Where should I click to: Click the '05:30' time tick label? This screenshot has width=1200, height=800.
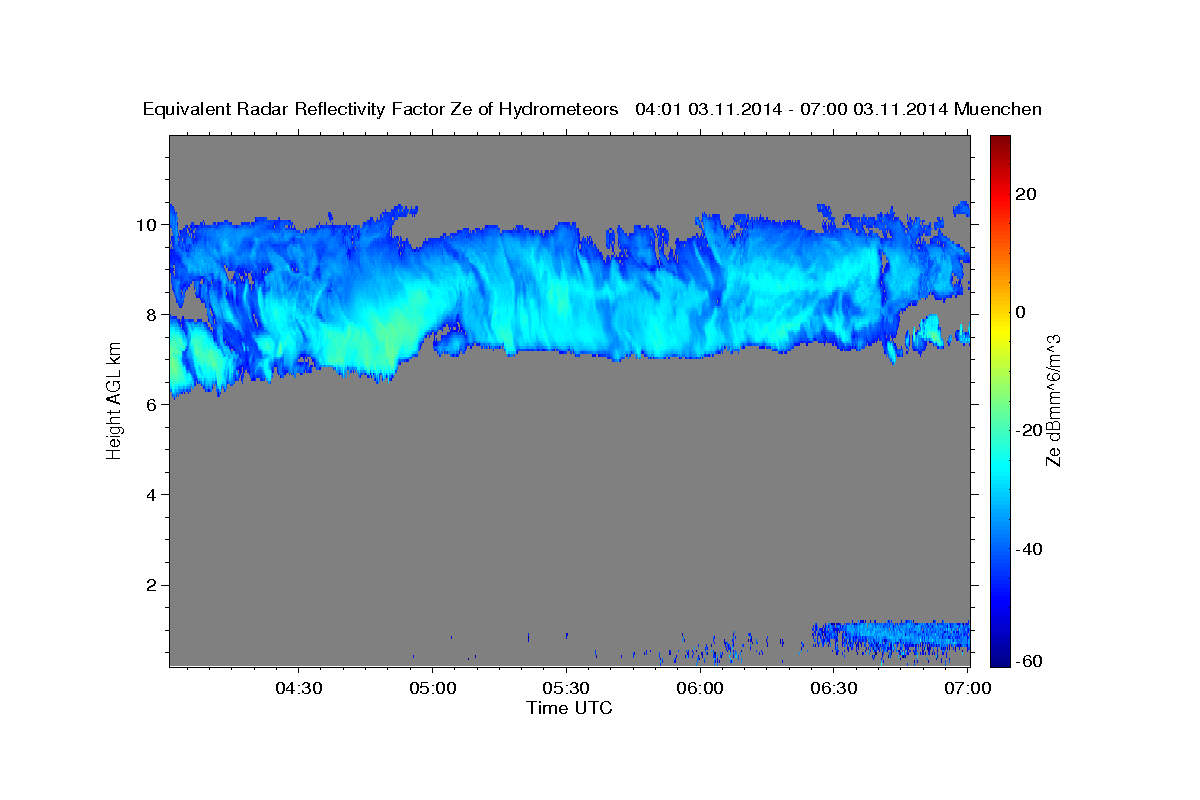(567, 688)
